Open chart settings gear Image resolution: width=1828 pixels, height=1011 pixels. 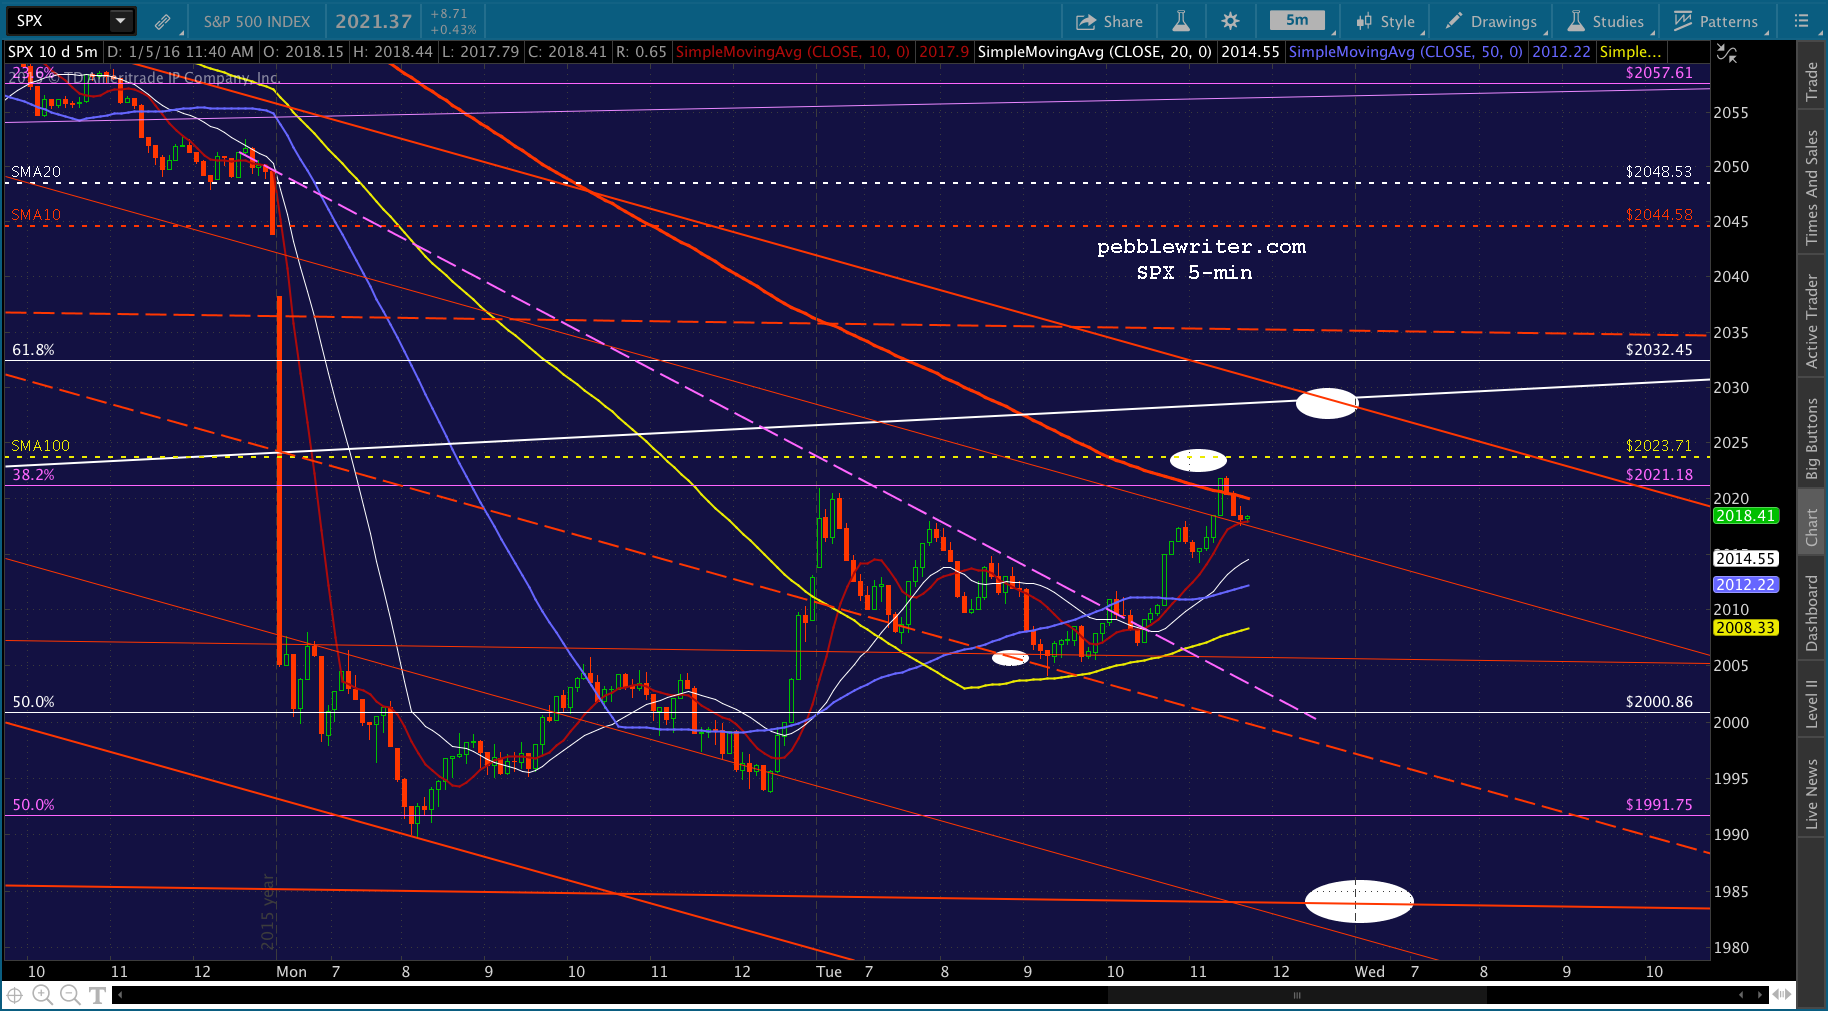point(1230,21)
